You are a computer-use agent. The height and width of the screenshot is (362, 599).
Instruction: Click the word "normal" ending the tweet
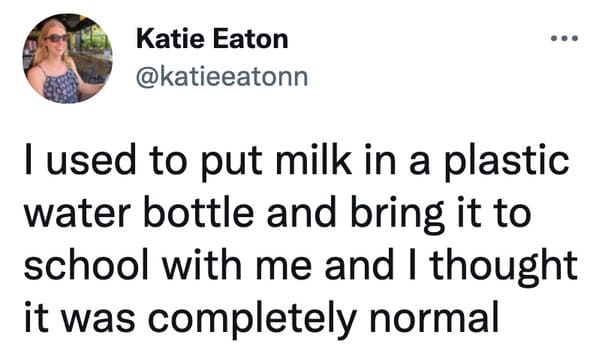pos(434,317)
